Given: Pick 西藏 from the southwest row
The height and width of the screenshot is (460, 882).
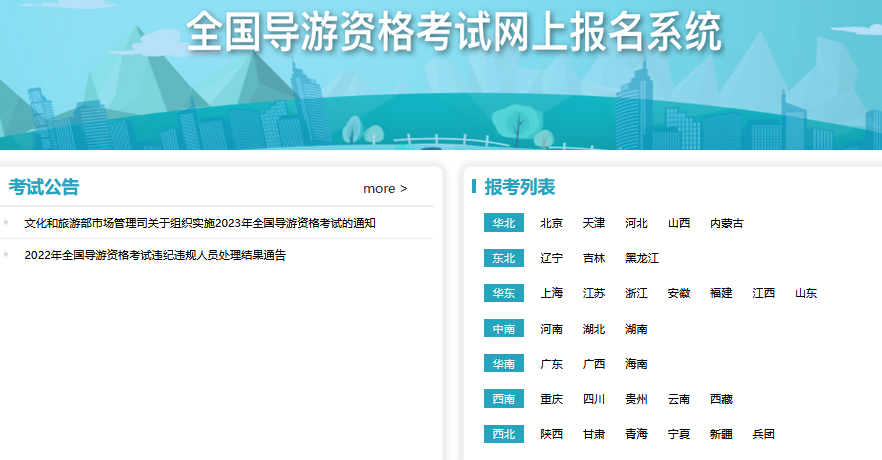Looking at the screenshot, I should [721, 399].
